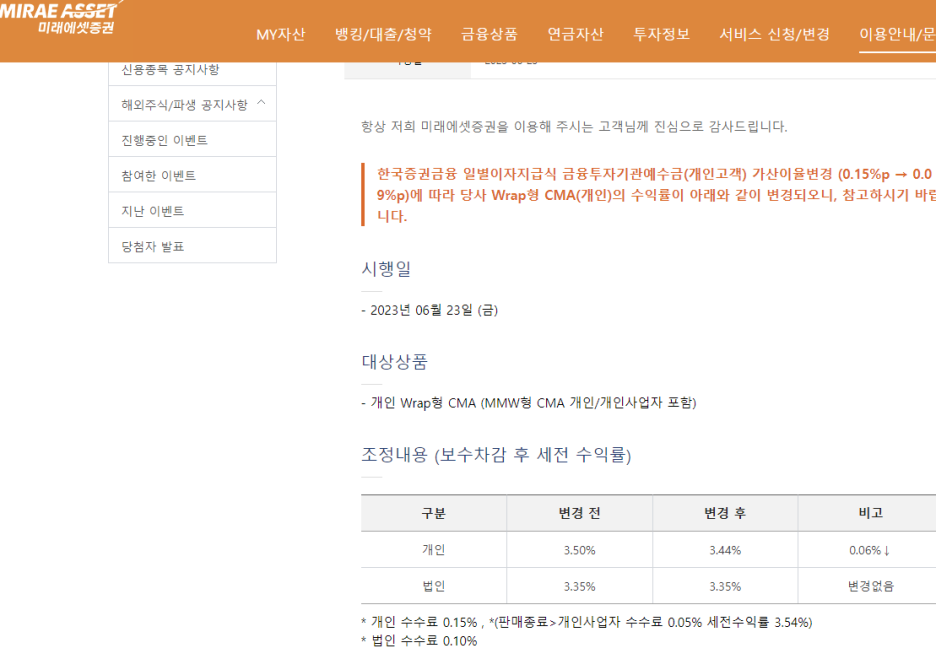Select the date text 2023년 06월 23일 (금)
The width and height of the screenshot is (936, 659).
click(434, 310)
